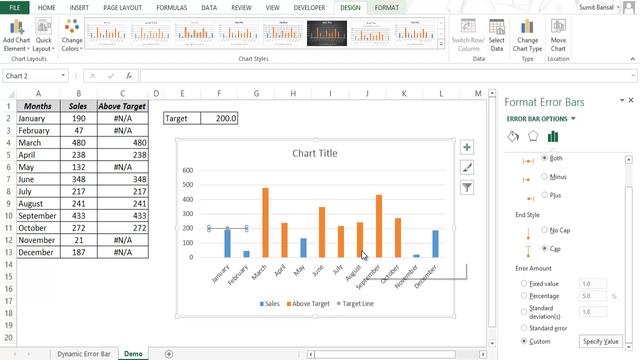Select the March orange bar
Screen dimensions: 640x360
[x=265, y=222]
